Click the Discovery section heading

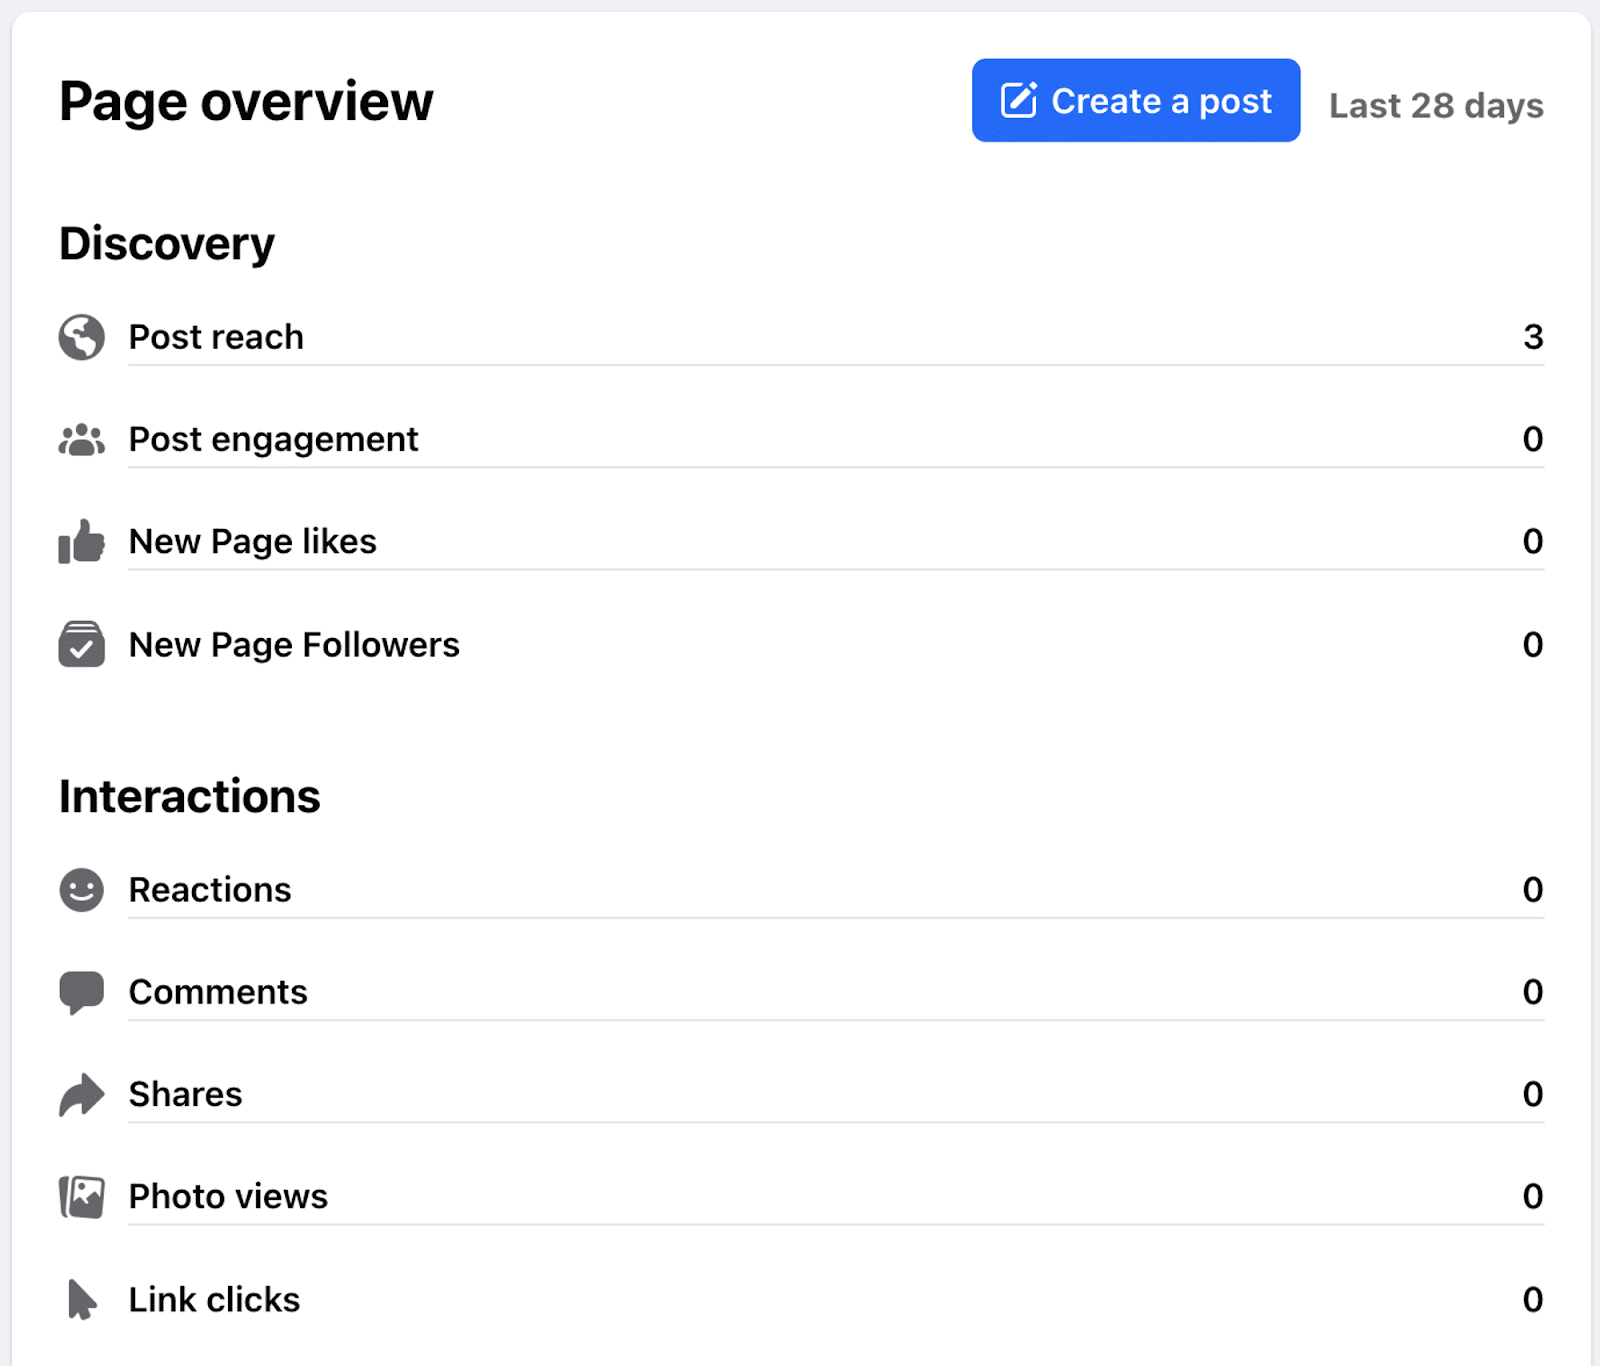coord(166,242)
